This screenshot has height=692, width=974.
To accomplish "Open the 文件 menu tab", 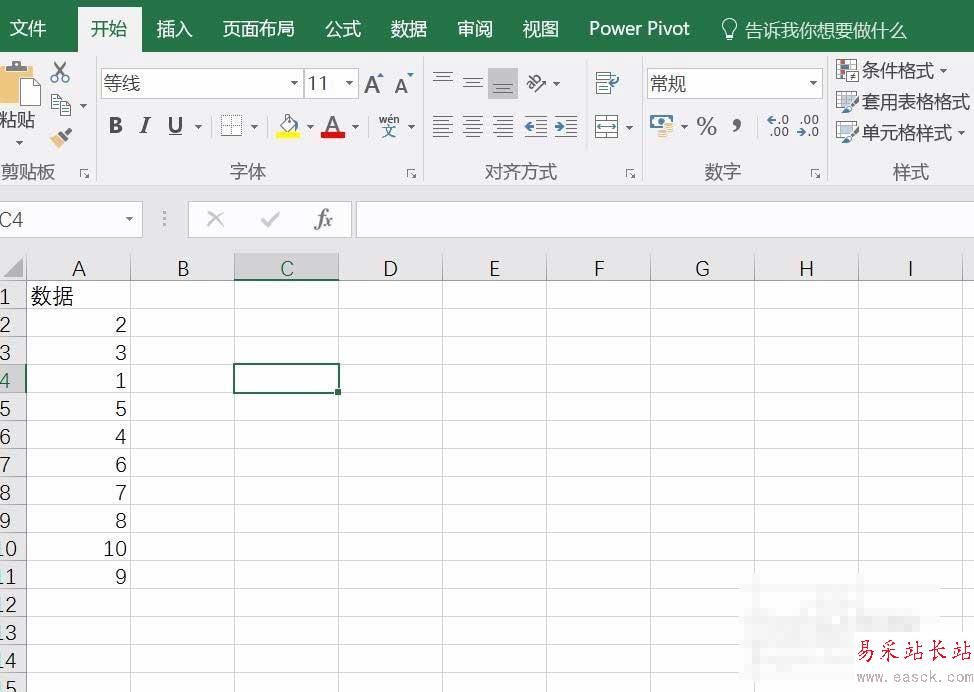I will [x=29, y=29].
